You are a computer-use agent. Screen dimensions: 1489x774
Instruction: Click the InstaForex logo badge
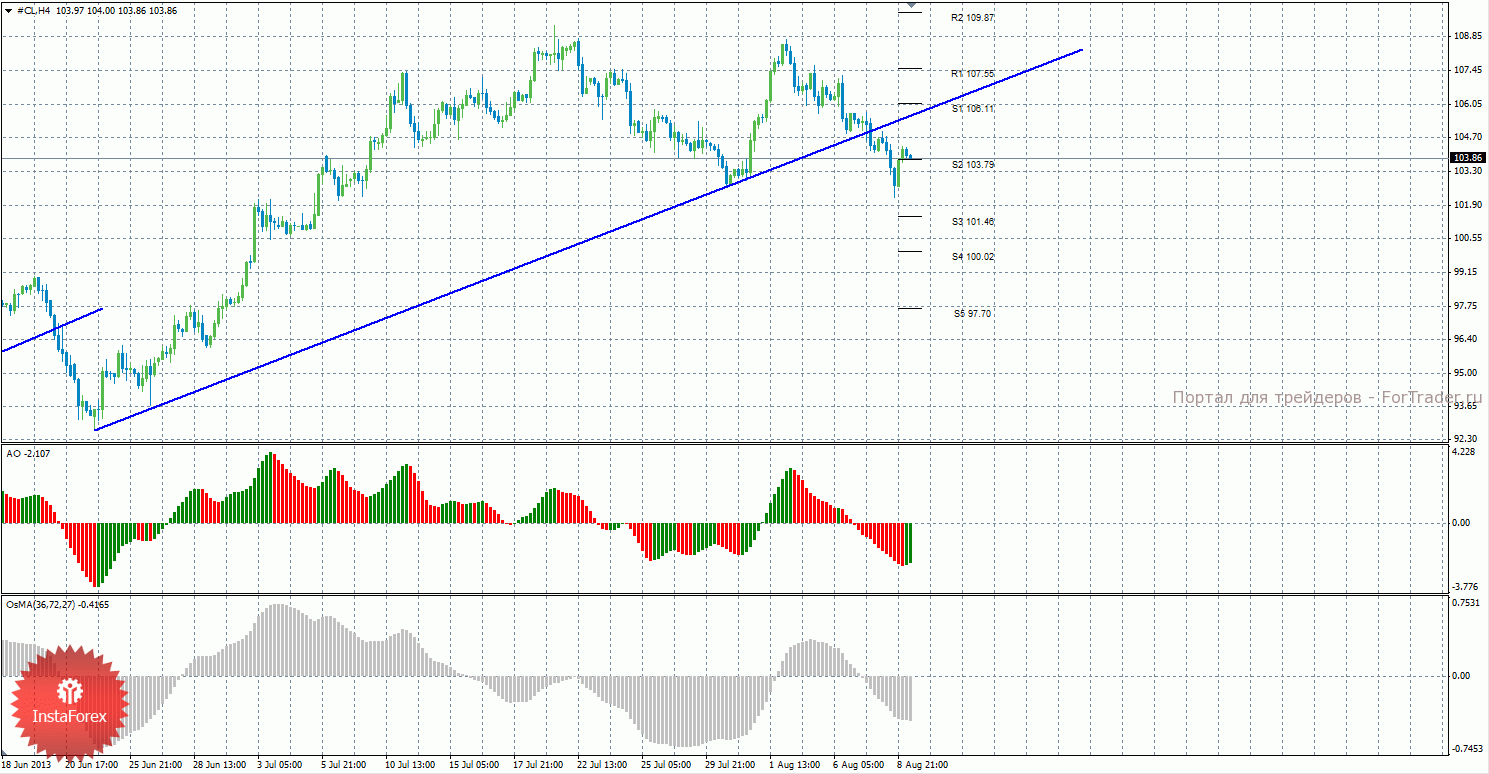point(68,701)
